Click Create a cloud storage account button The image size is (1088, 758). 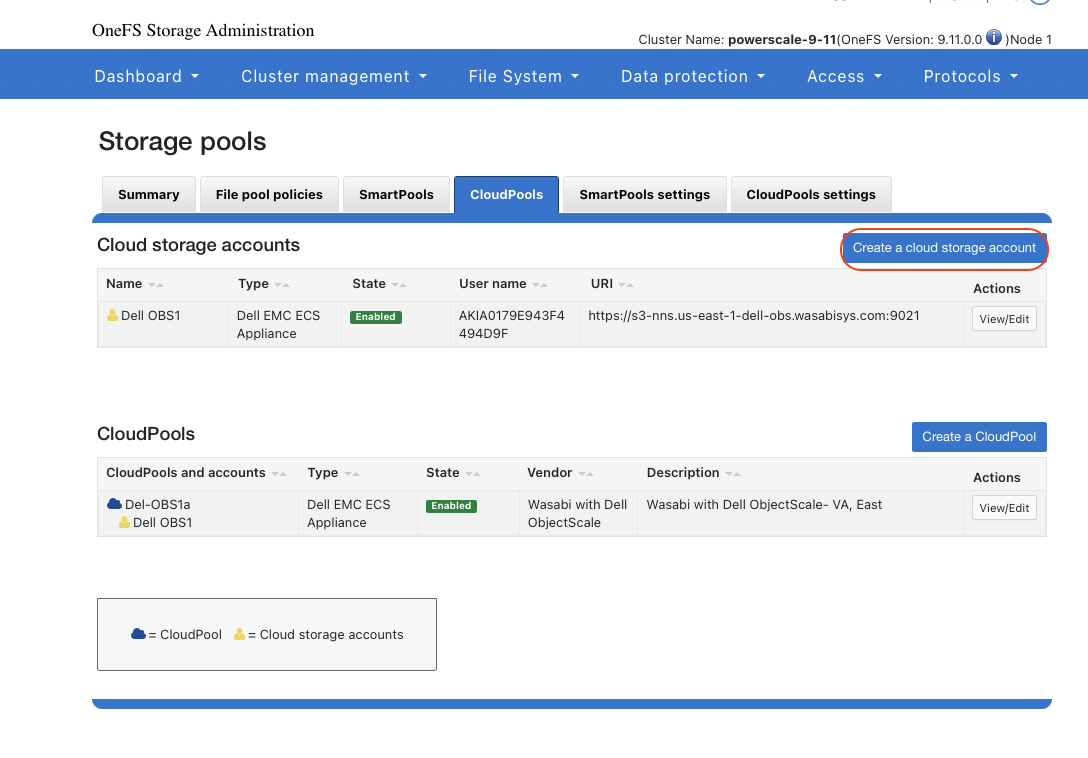[944, 248]
